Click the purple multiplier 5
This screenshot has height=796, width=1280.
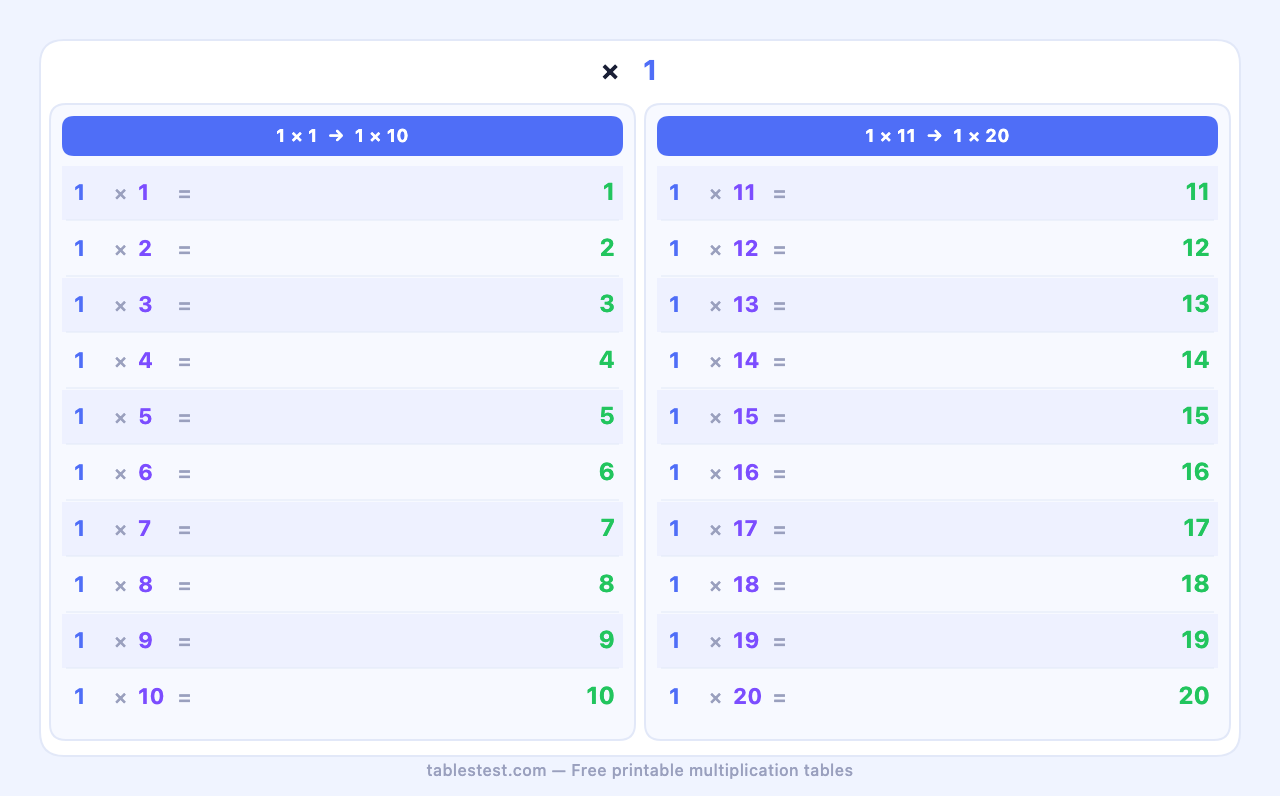tap(145, 416)
